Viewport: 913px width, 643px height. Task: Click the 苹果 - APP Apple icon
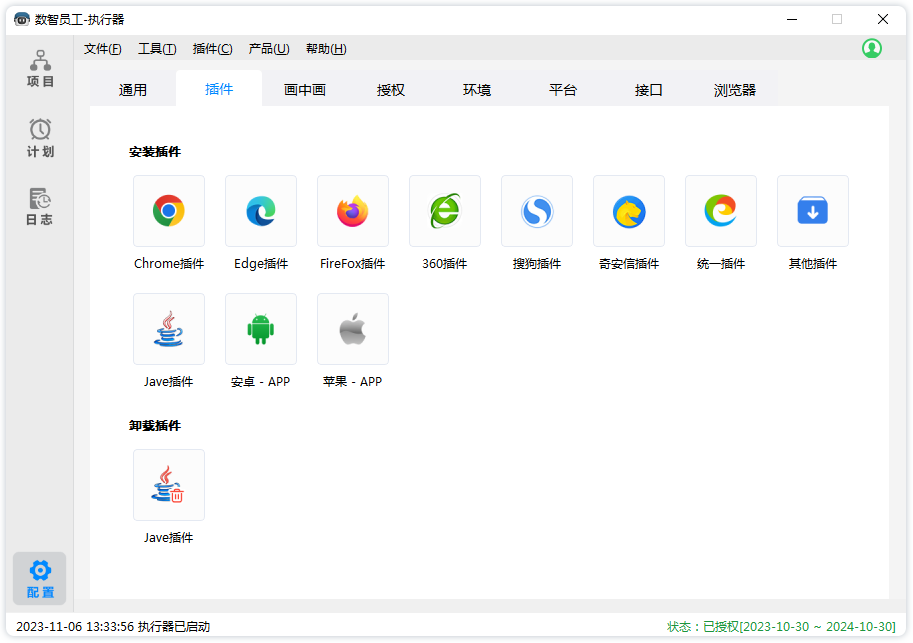tap(353, 329)
